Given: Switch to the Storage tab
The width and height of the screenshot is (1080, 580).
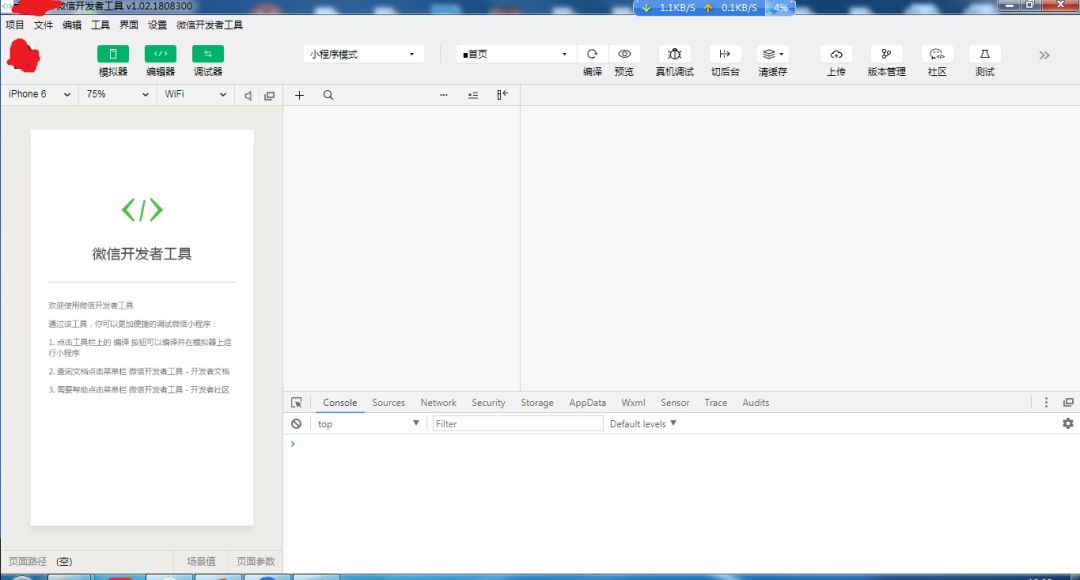Looking at the screenshot, I should tap(537, 402).
